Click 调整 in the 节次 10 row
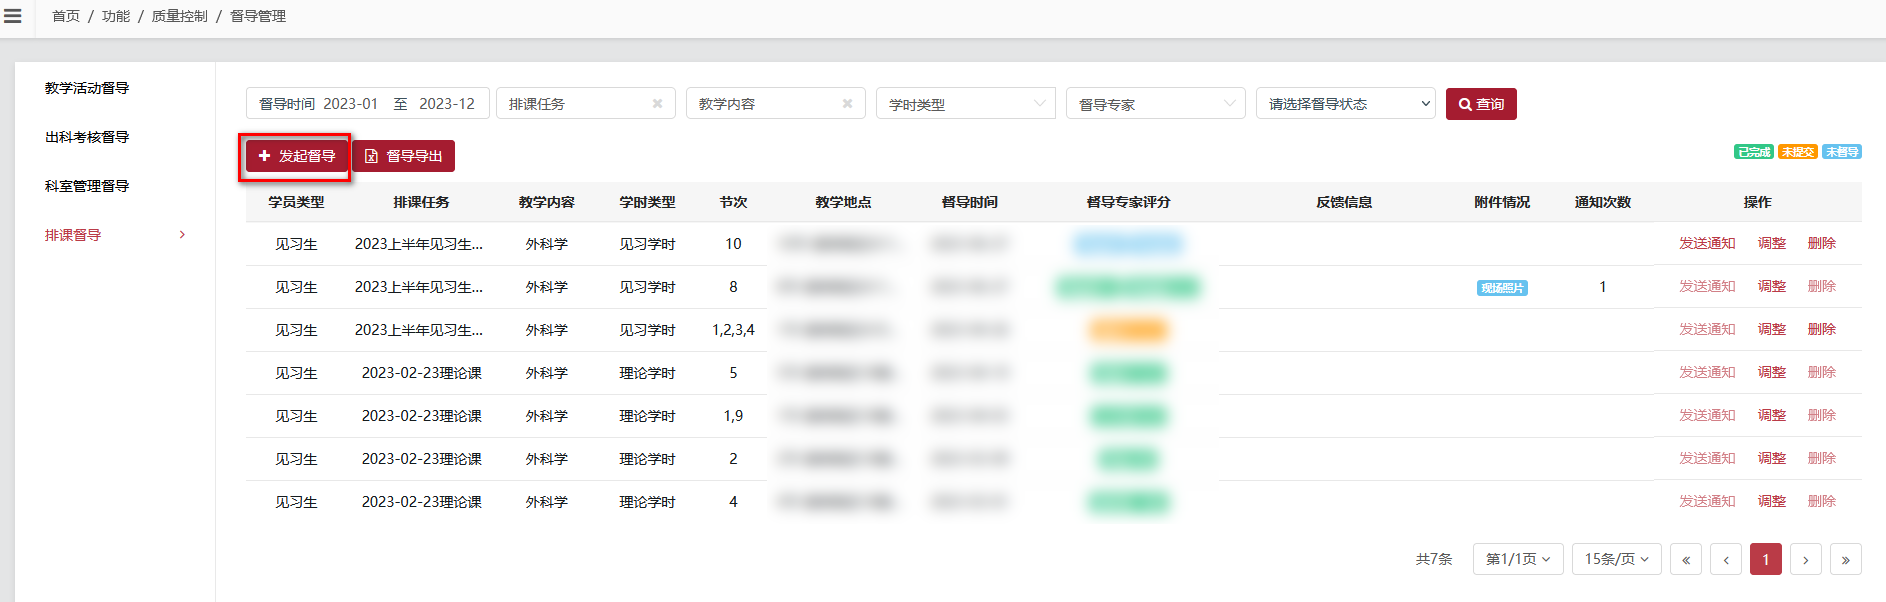Image resolution: width=1886 pixels, height=602 pixels. [1772, 243]
